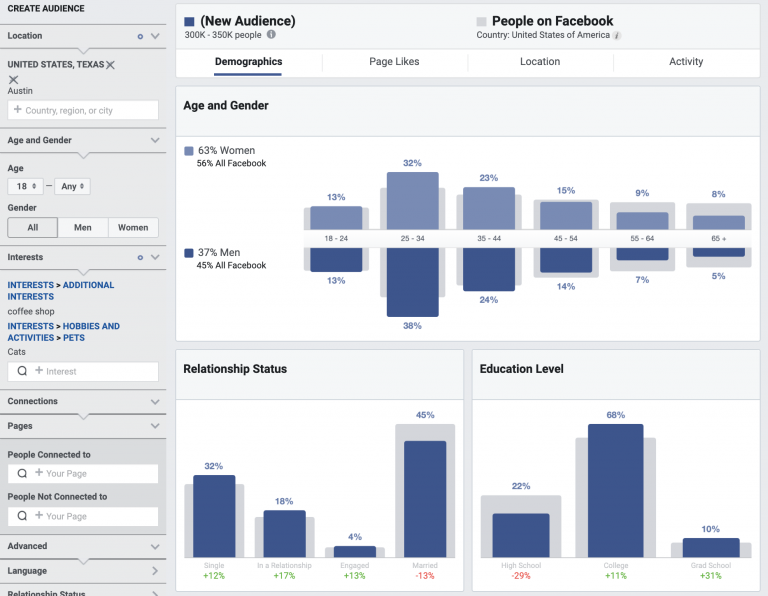Collapse the Connections section

[x=155, y=401]
